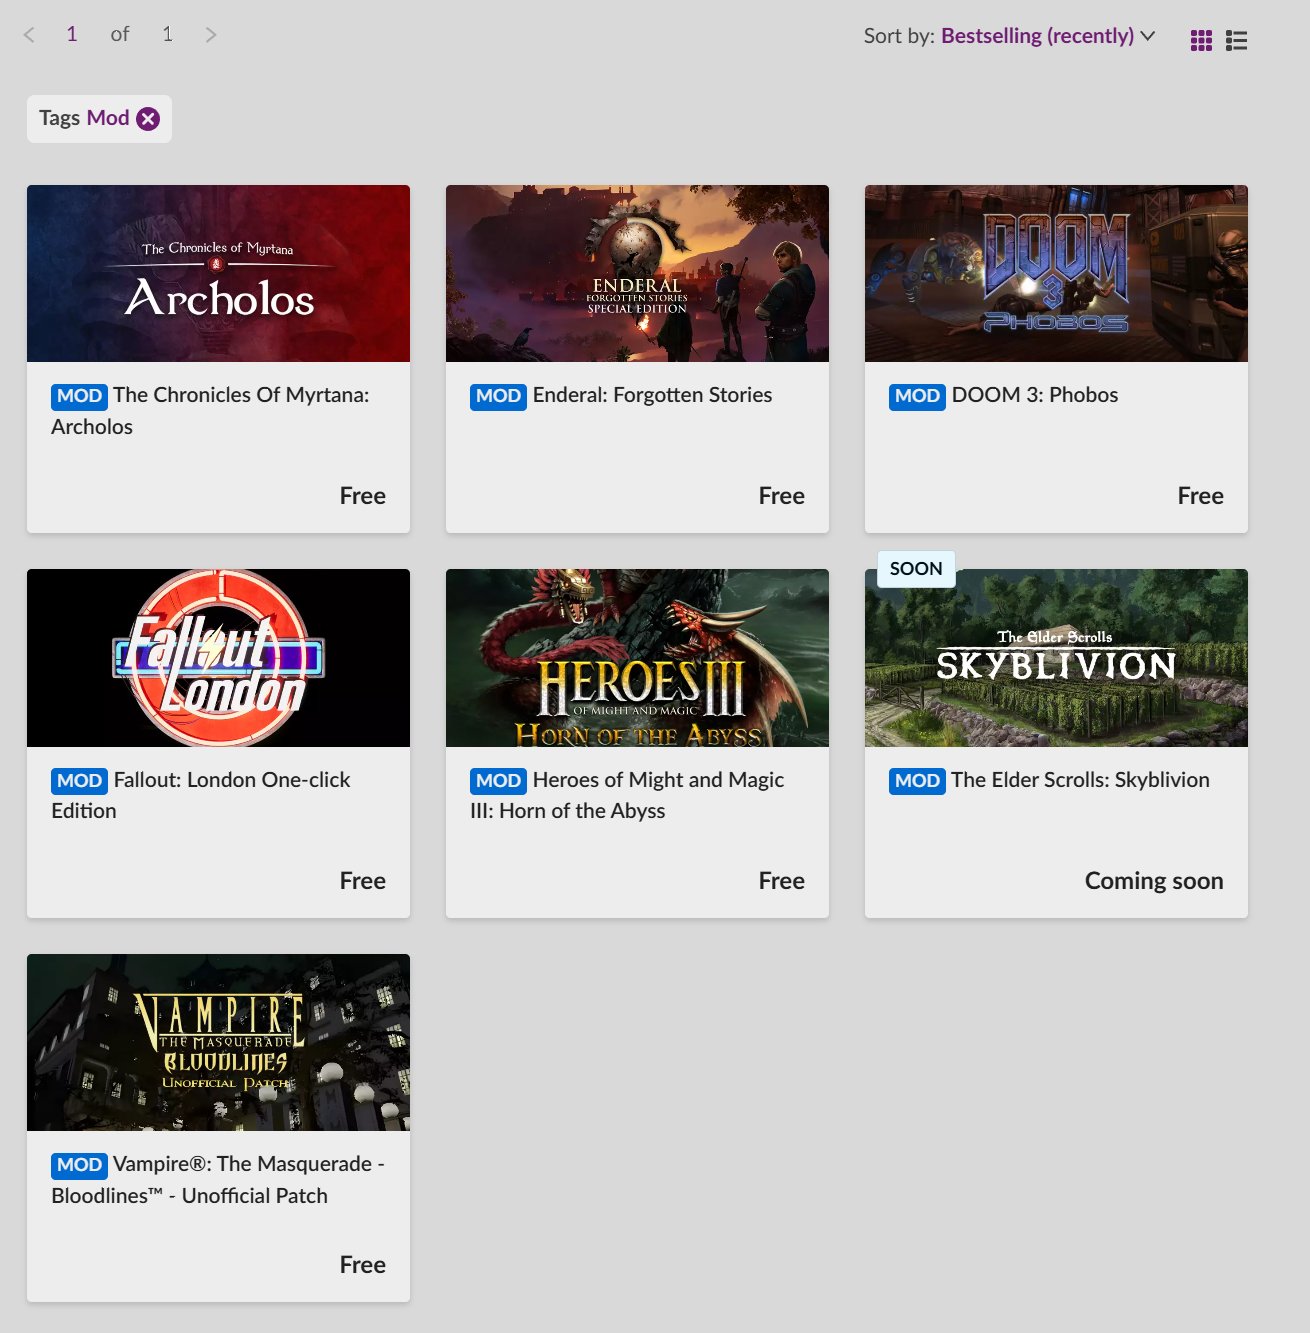The height and width of the screenshot is (1333, 1310).
Task: Click the Free price on DOOM 3 card
Action: (x=1201, y=496)
